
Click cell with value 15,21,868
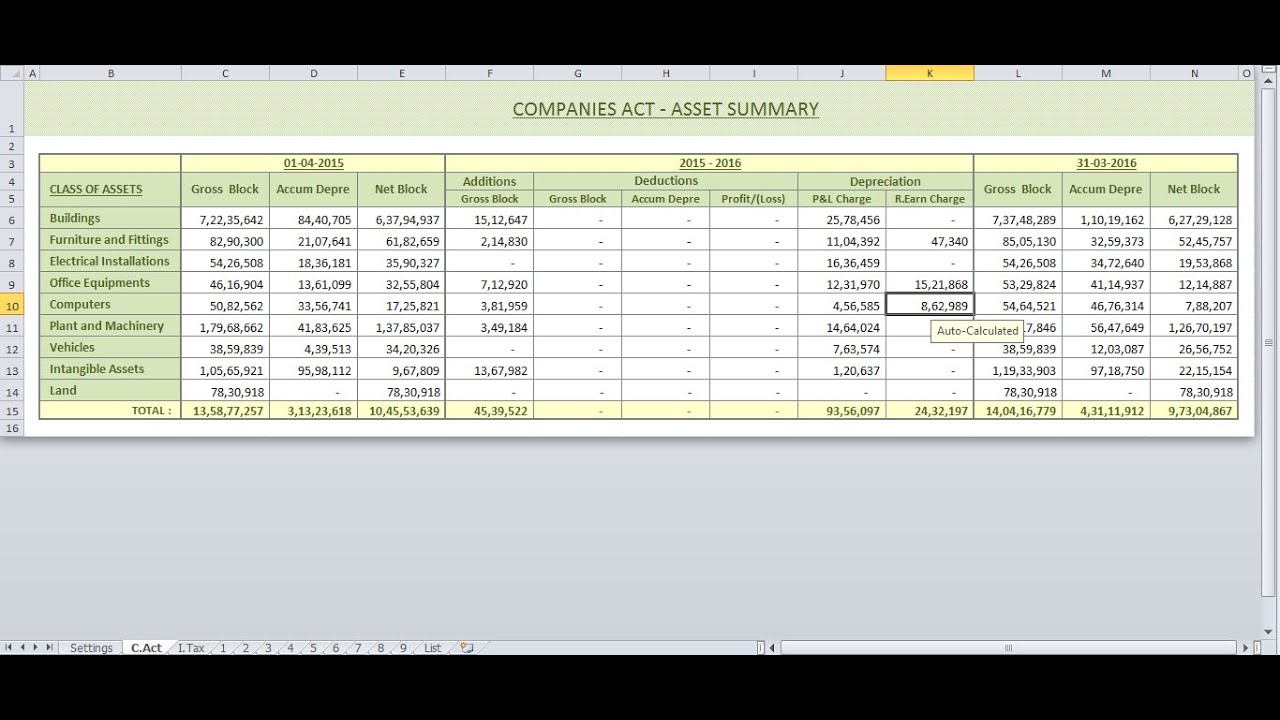930,284
